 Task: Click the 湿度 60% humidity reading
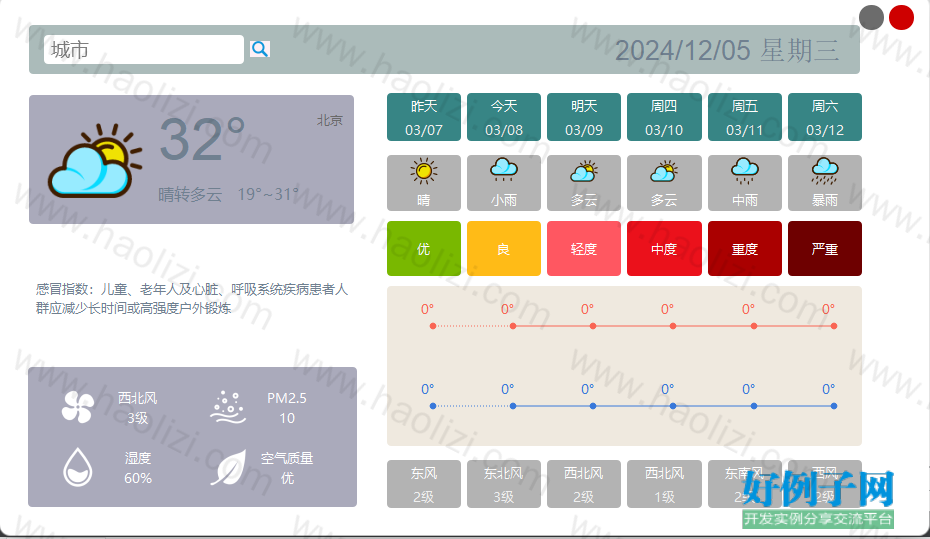[x=138, y=468]
